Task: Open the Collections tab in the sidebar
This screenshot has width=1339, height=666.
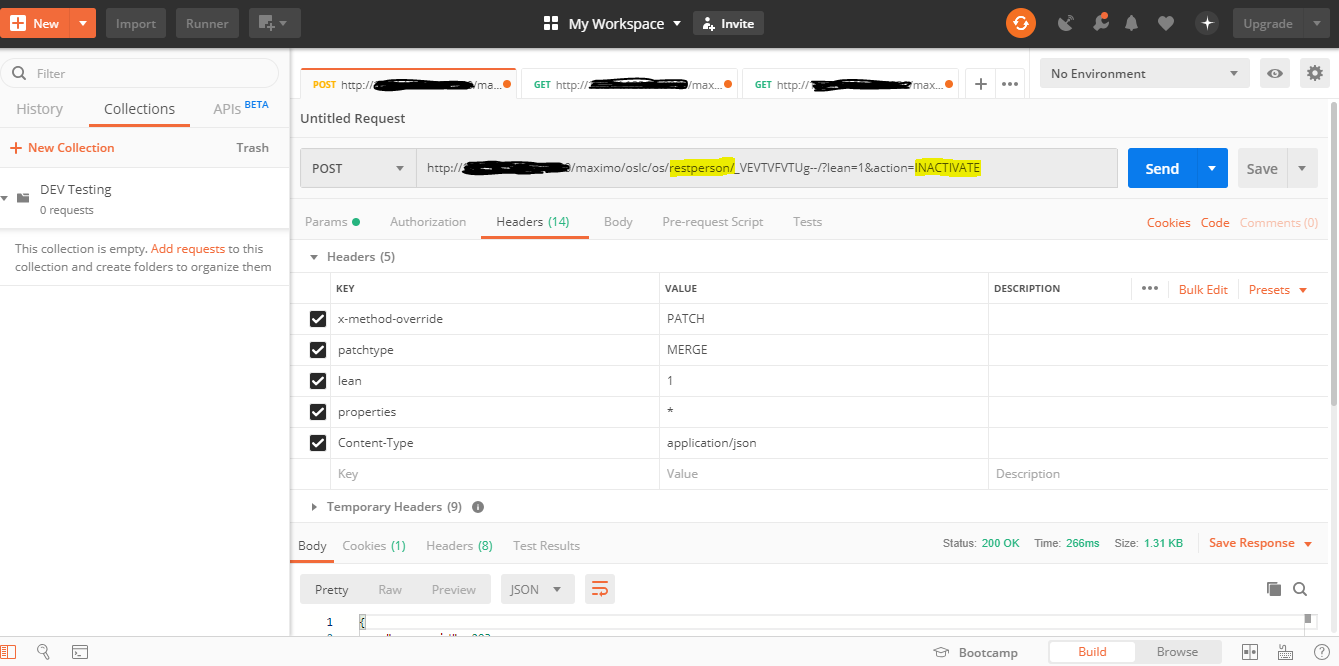Action: pyautogui.click(x=139, y=108)
